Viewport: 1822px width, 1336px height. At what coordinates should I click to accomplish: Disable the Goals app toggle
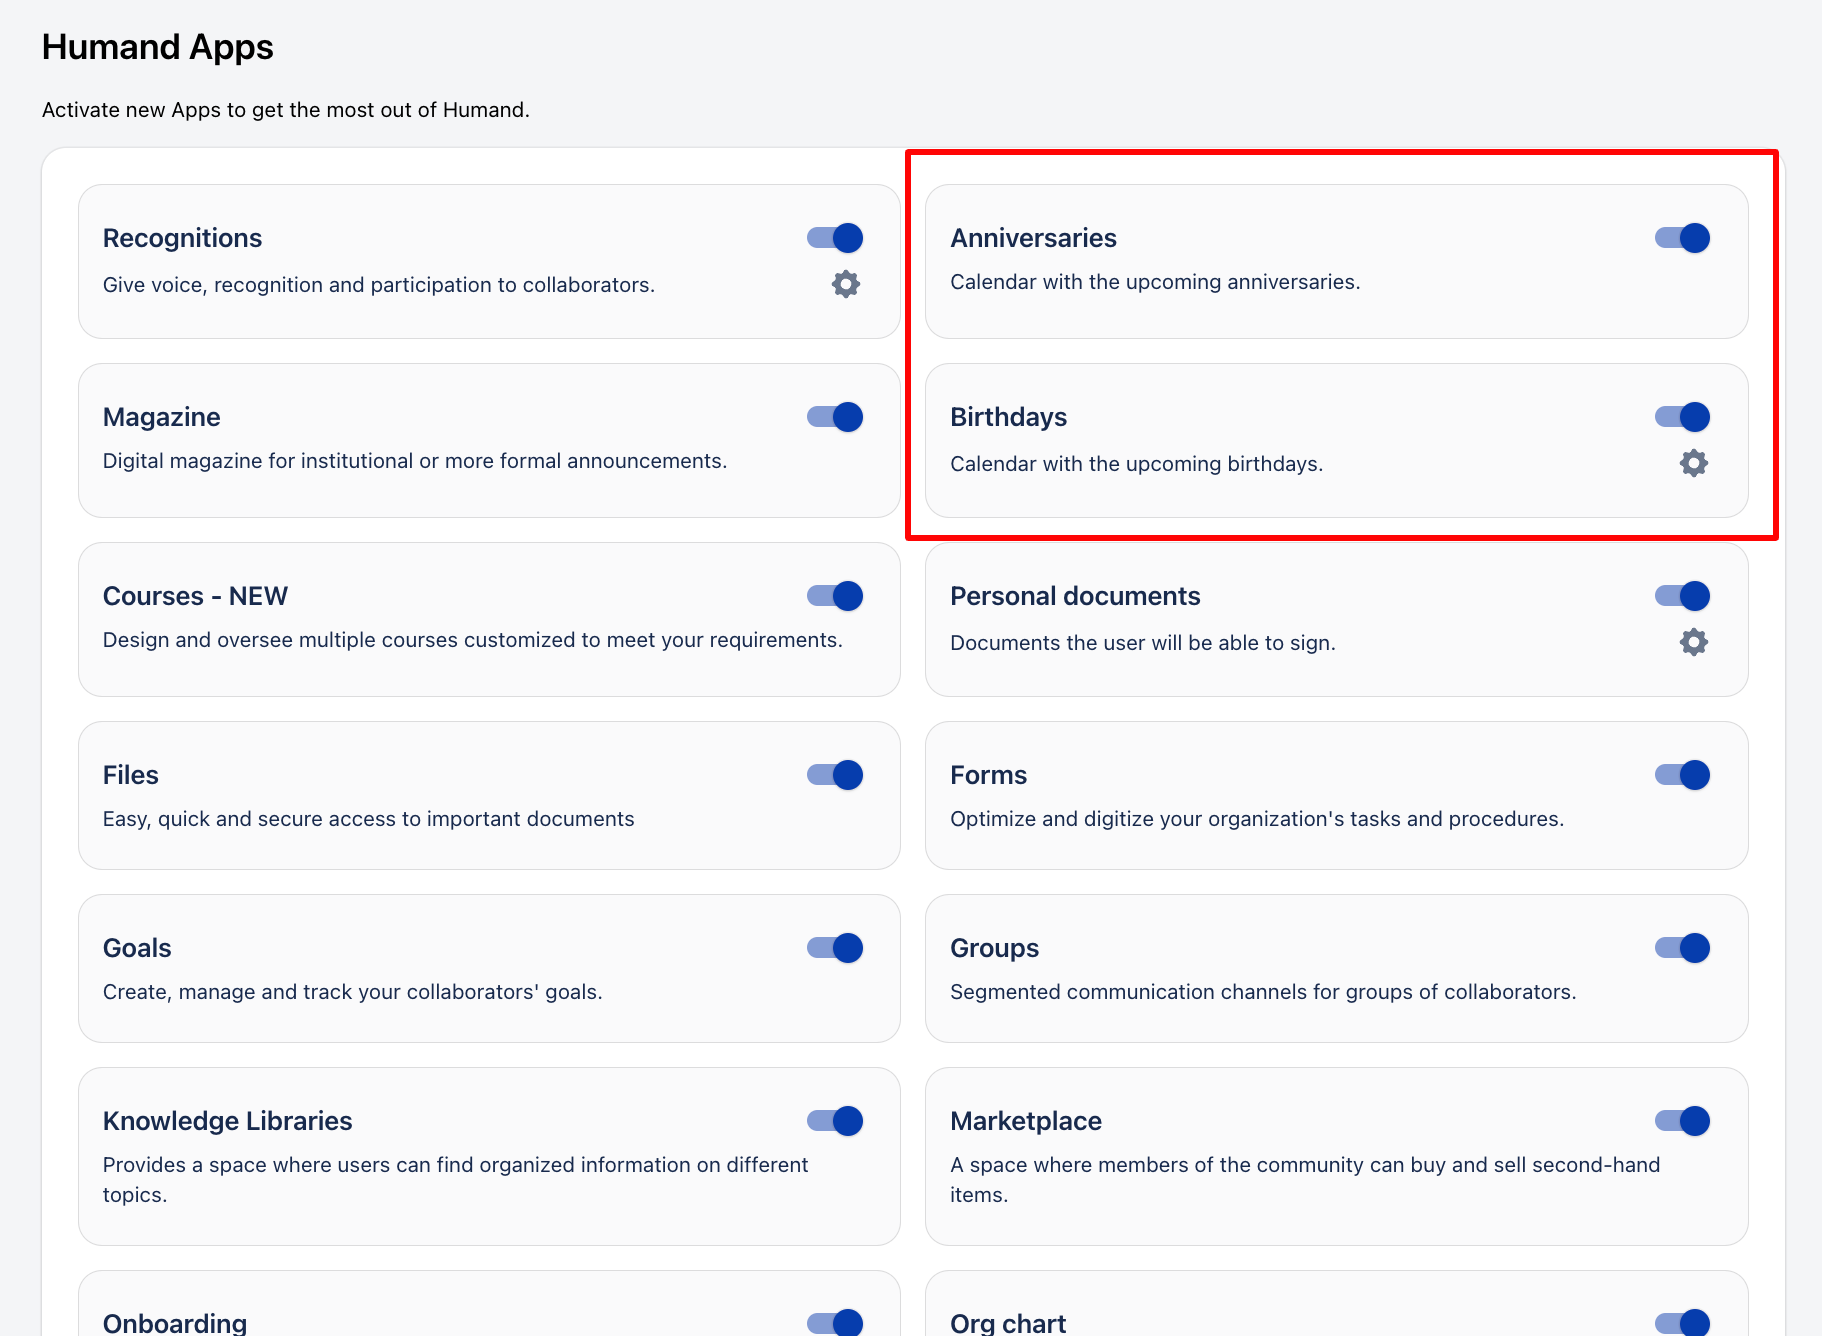pyautogui.click(x=835, y=948)
